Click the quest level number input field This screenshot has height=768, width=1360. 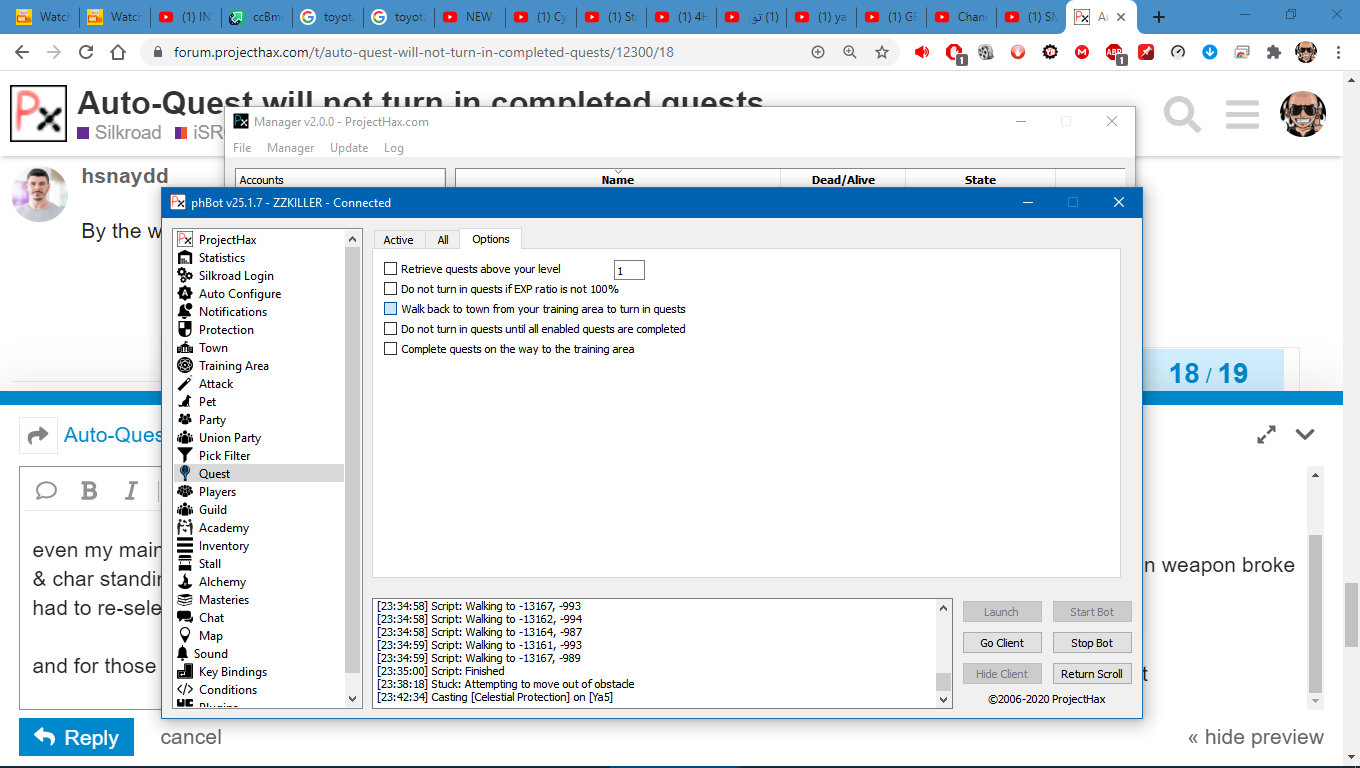point(629,270)
